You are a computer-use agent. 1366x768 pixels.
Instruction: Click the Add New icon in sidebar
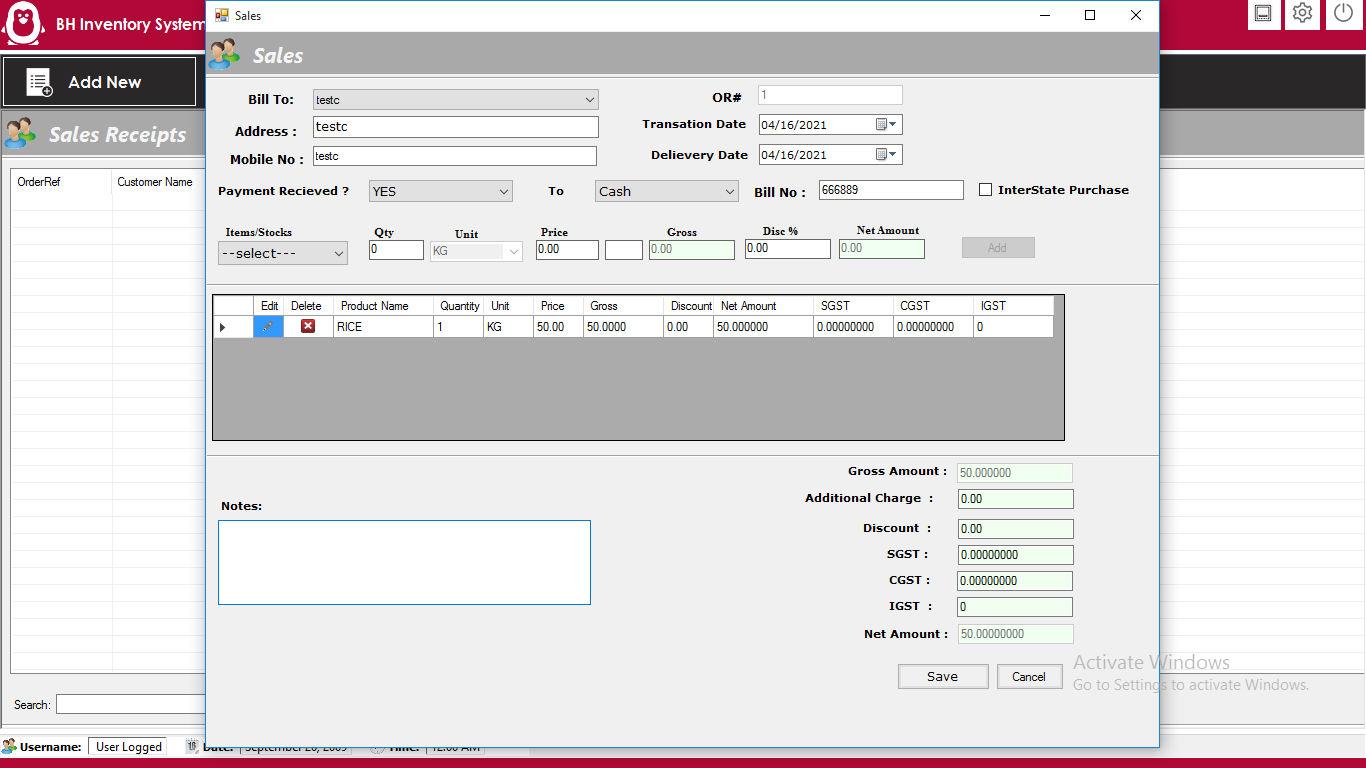(39, 82)
